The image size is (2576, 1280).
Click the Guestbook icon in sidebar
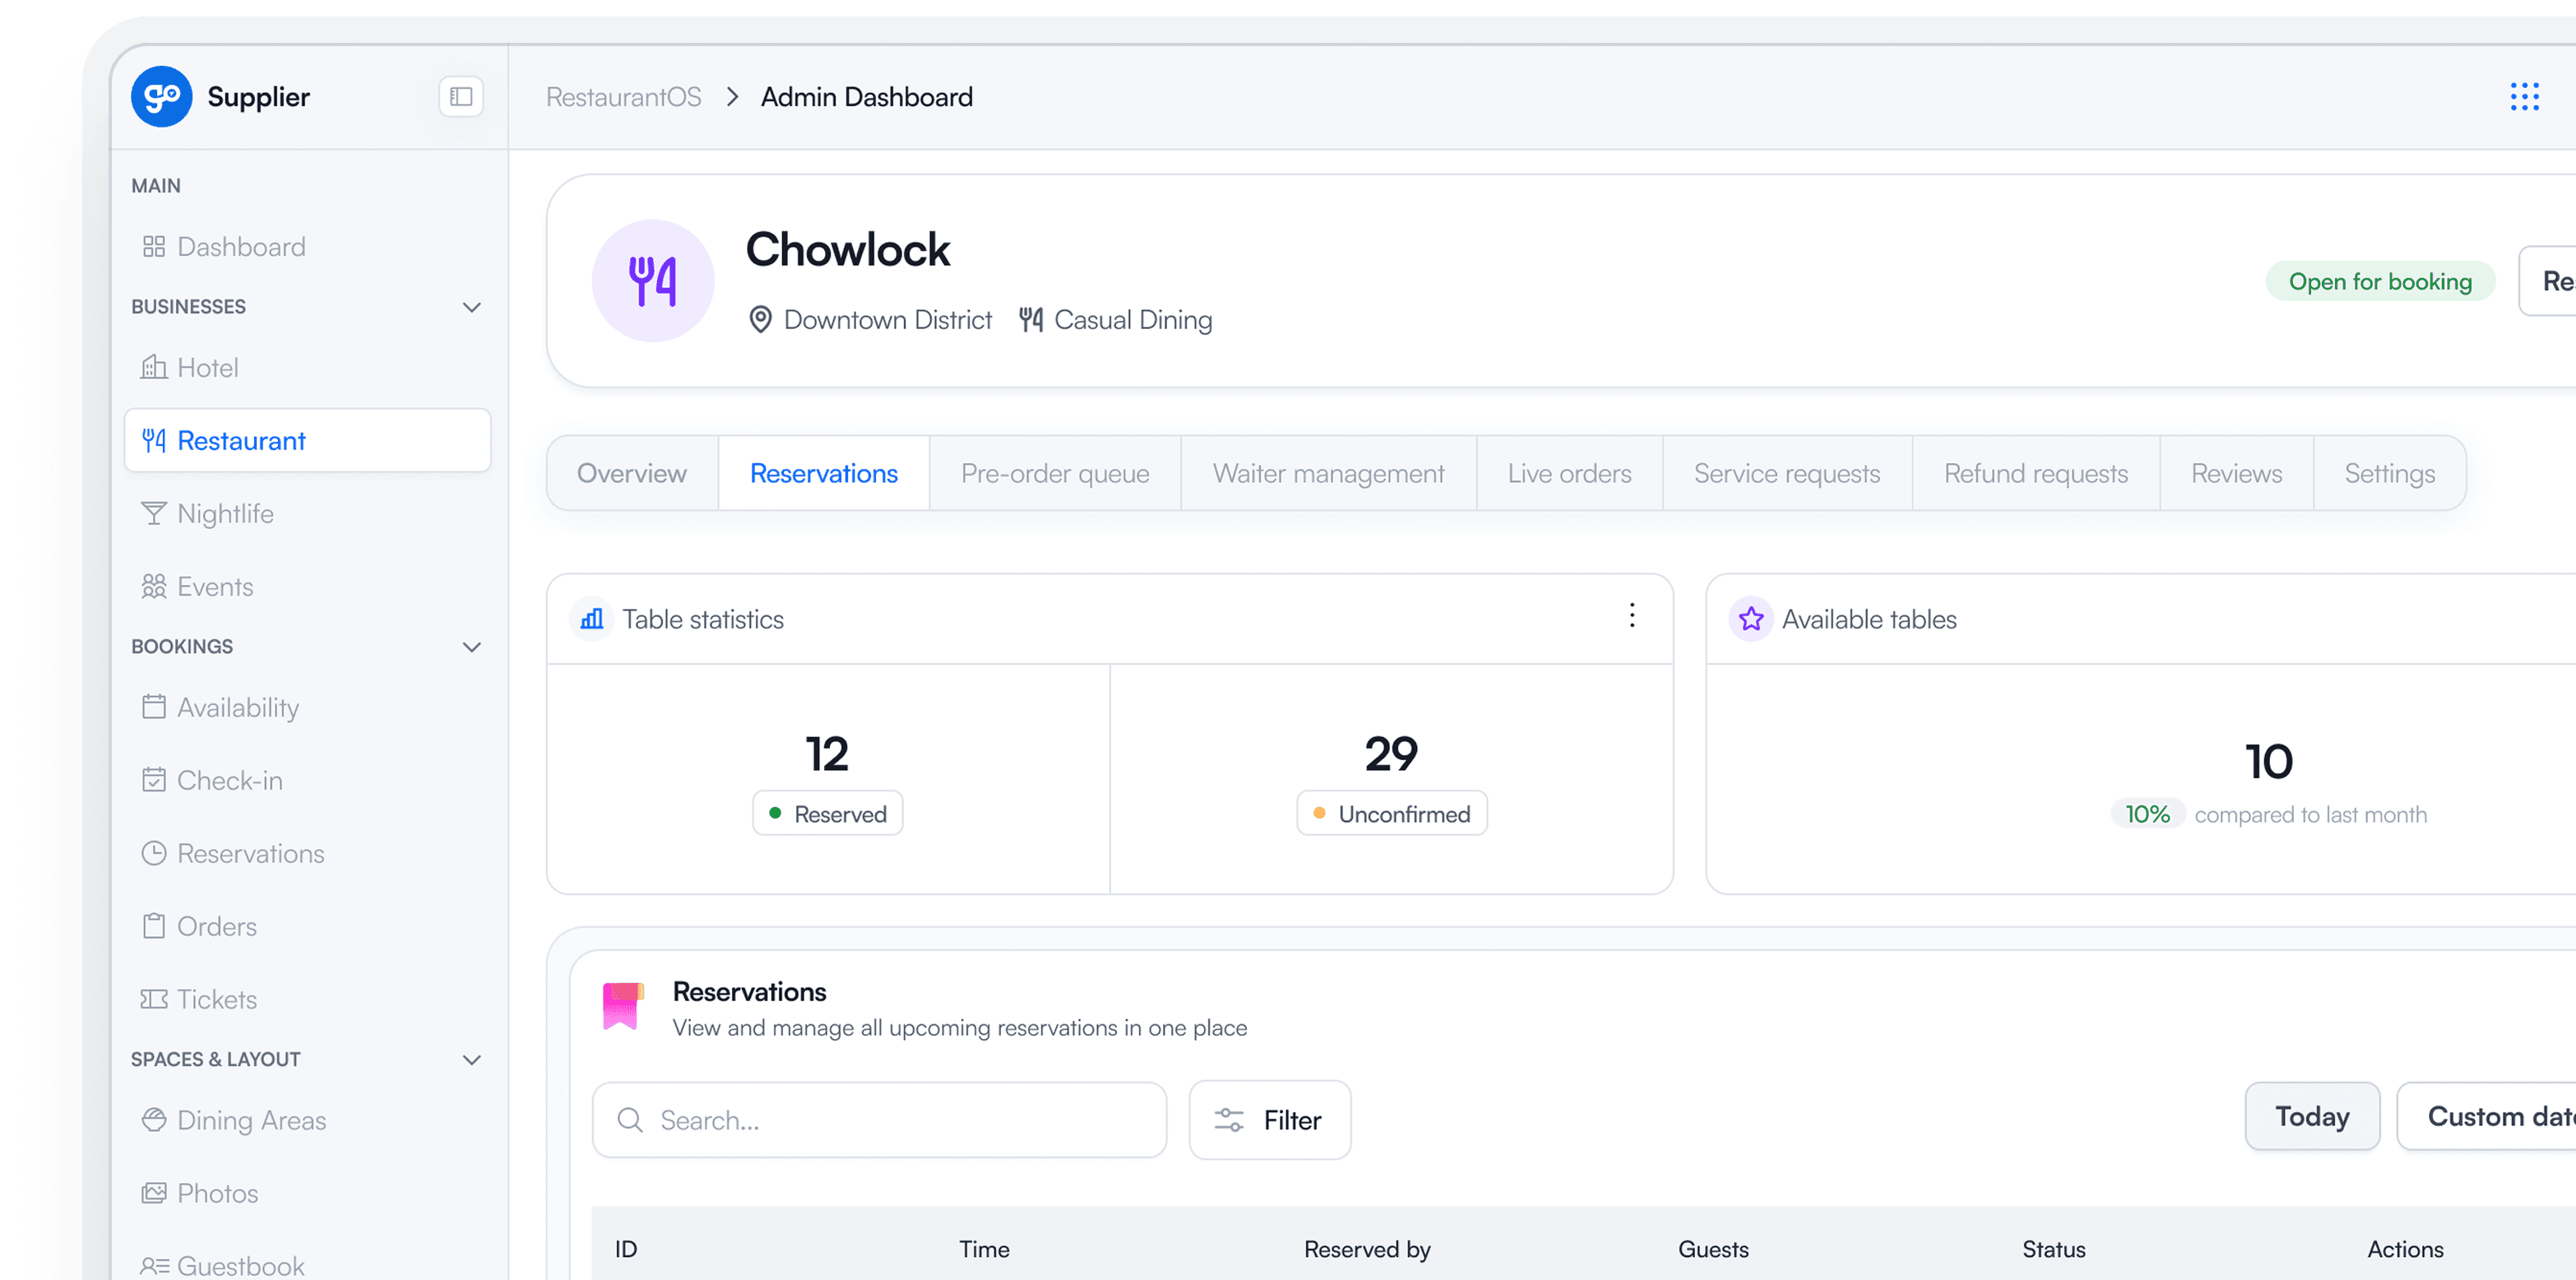coord(154,1266)
